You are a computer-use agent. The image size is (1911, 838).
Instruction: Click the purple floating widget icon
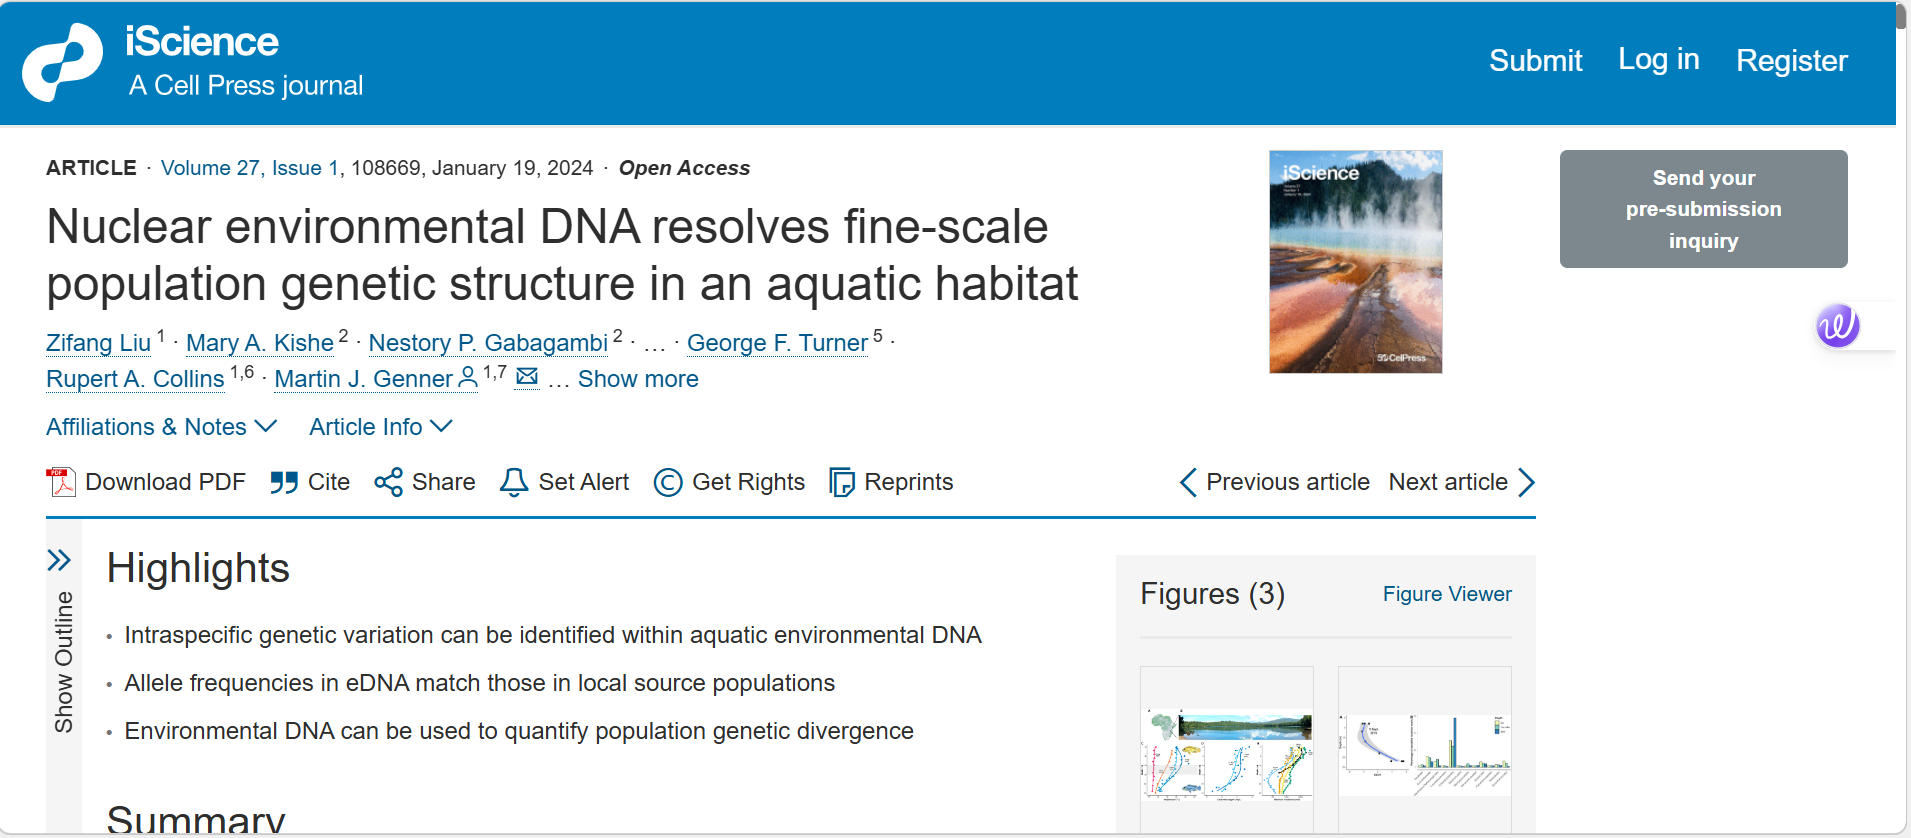pyautogui.click(x=1837, y=326)
